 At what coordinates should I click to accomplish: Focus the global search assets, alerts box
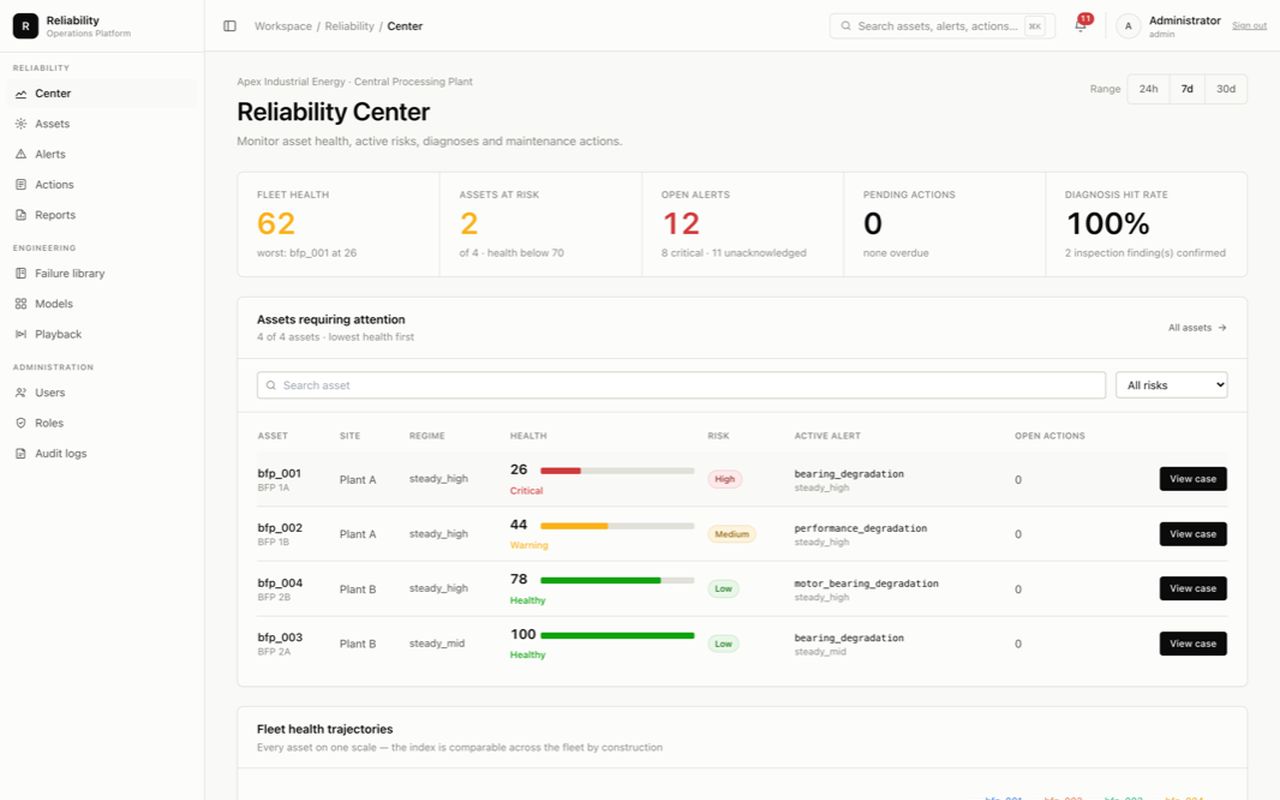tap(942, 26)
